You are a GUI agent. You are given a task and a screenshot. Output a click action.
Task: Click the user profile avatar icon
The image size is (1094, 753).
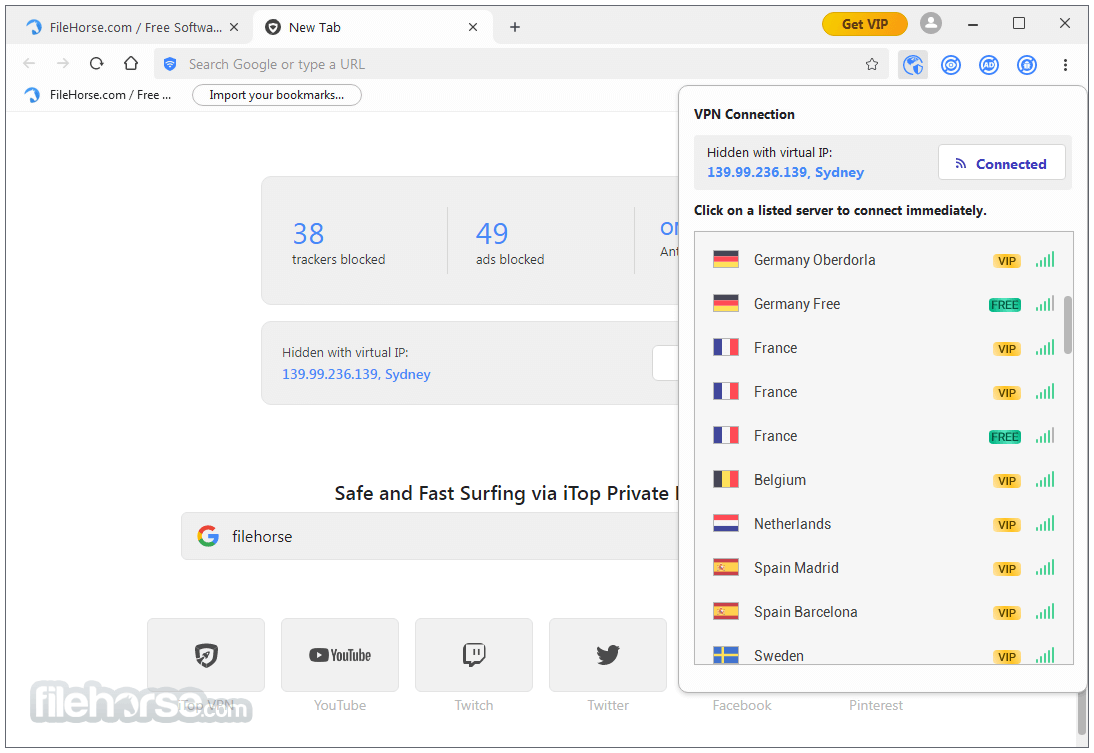click(x=931, y=24)
